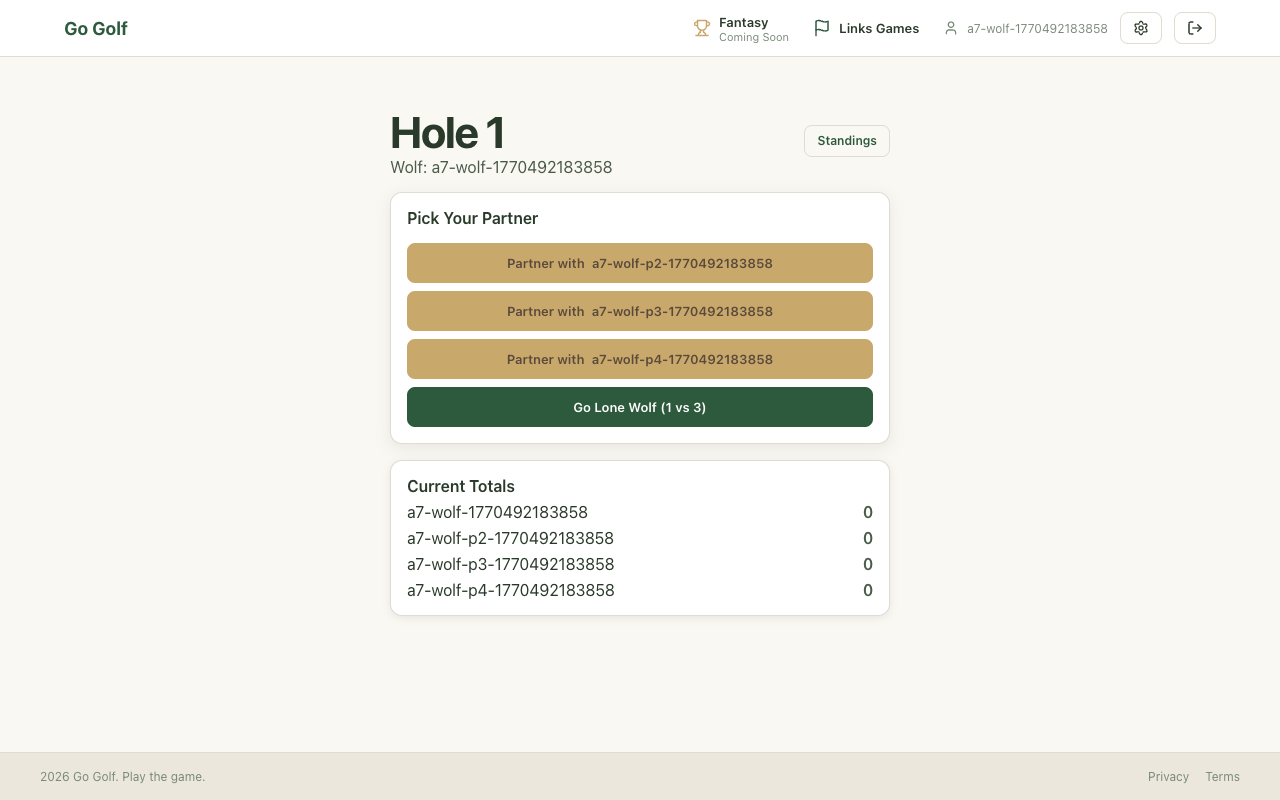1280x800 pixels.
Task: Open settings via the gear icon
Action: 1141,28
